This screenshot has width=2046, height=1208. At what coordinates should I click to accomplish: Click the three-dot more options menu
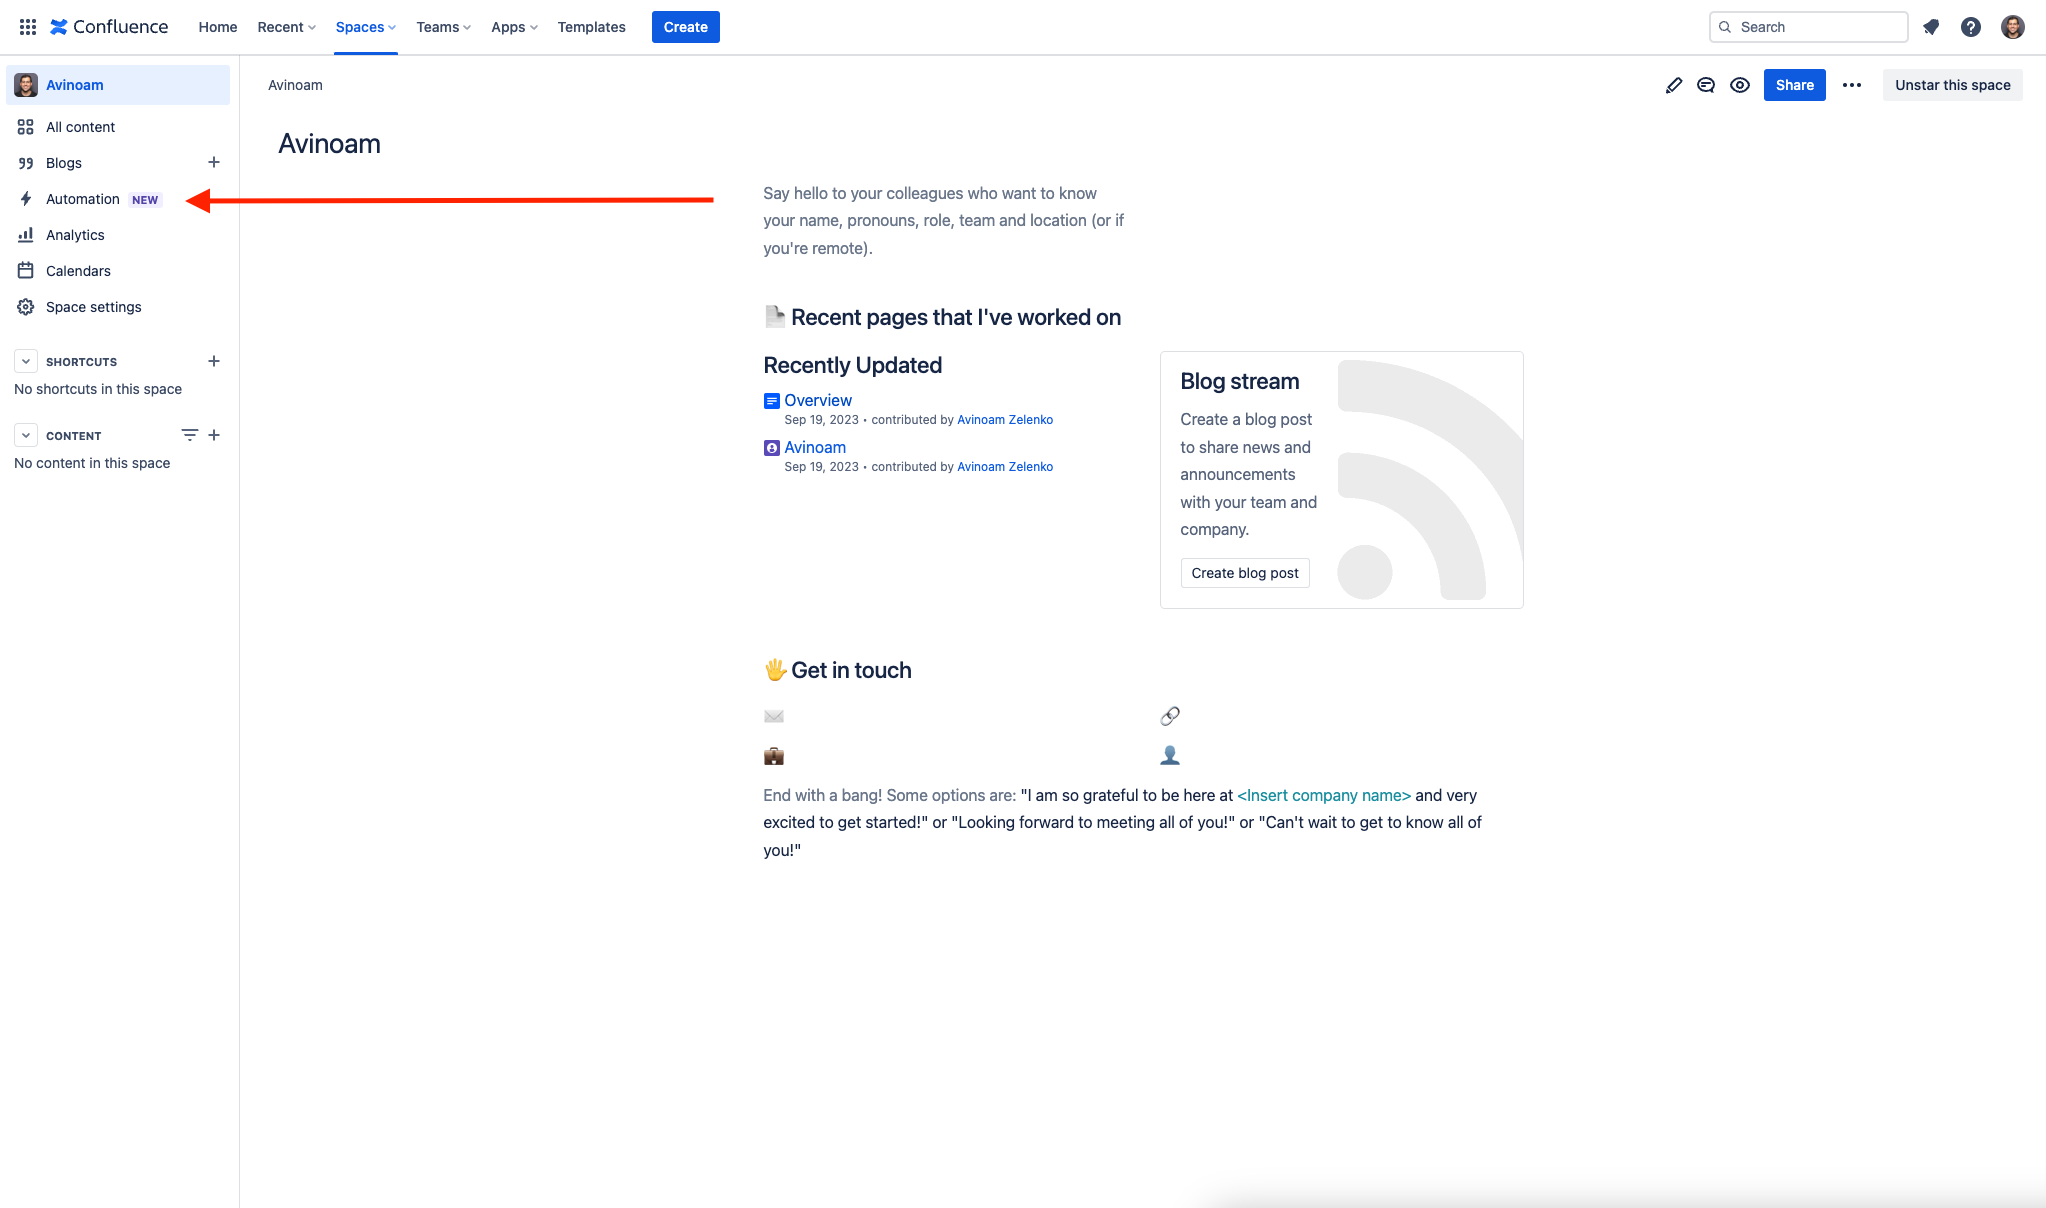tap(1852, 83)
